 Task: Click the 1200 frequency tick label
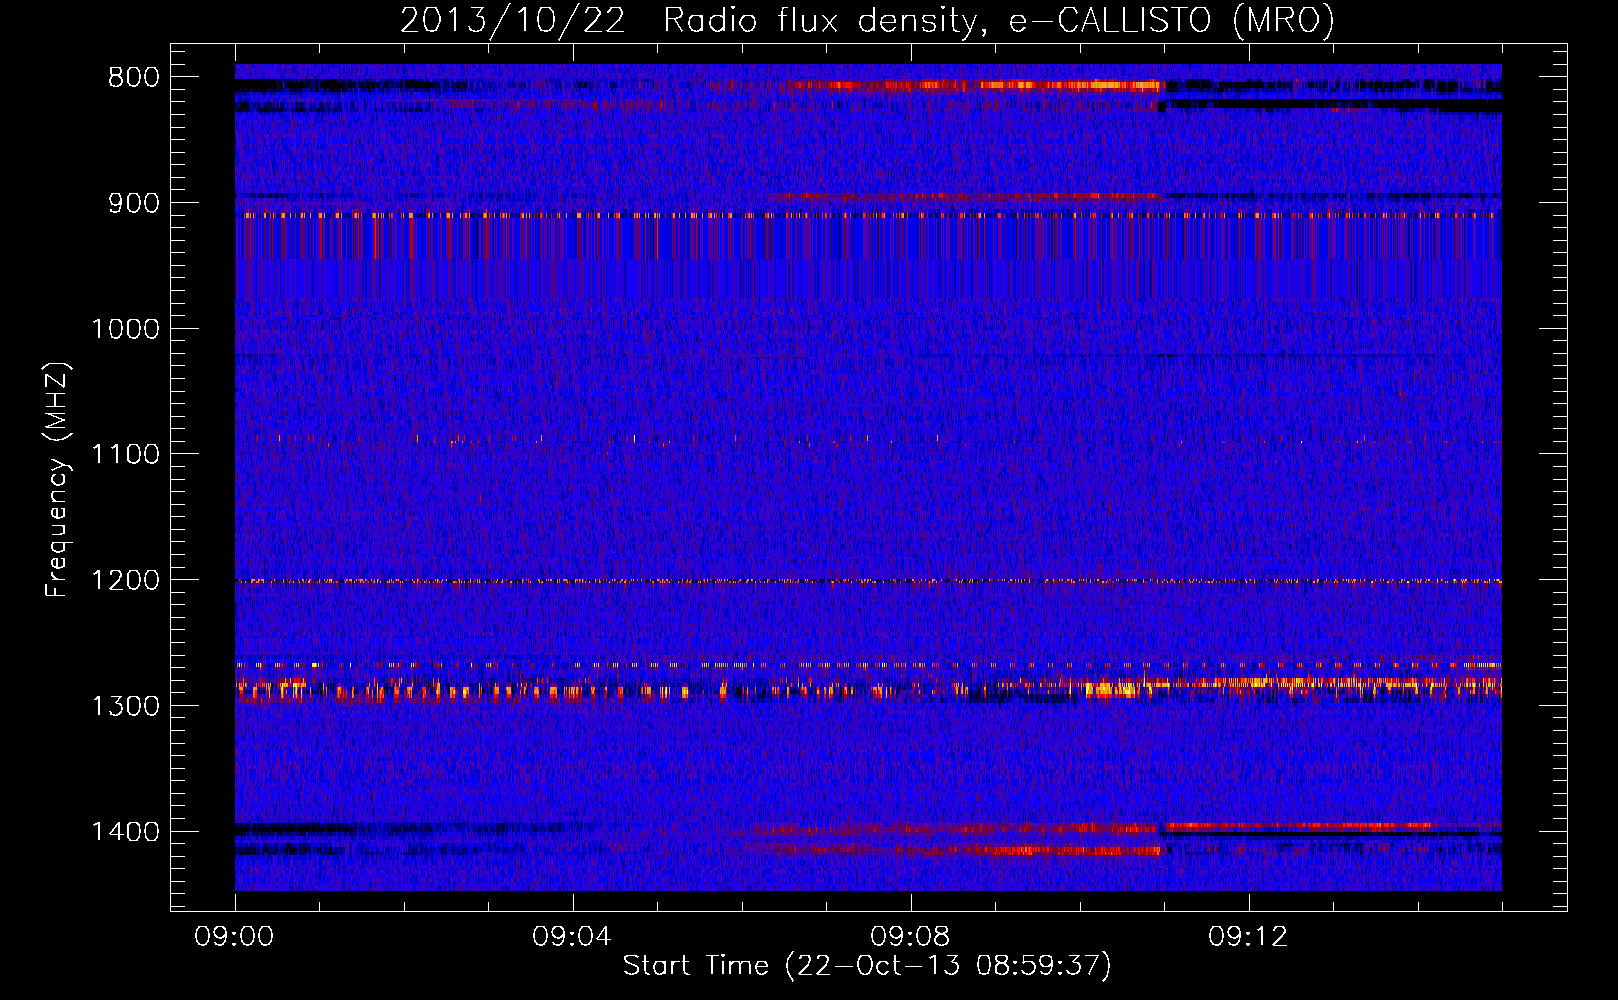(x=126, y=580)
